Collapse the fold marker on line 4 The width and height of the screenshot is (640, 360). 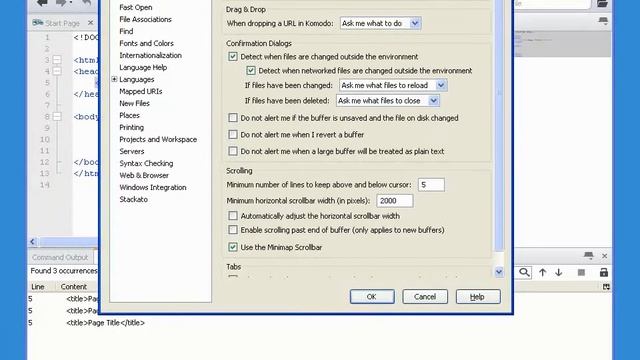click(57, 71)
